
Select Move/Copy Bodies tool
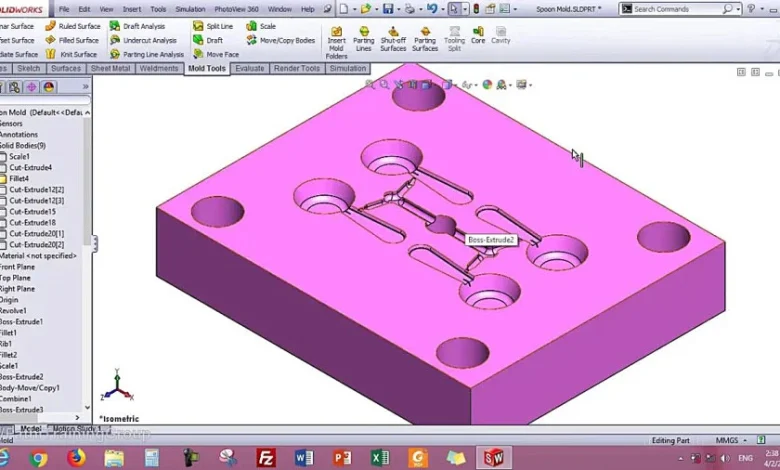[x=281, y=40]
